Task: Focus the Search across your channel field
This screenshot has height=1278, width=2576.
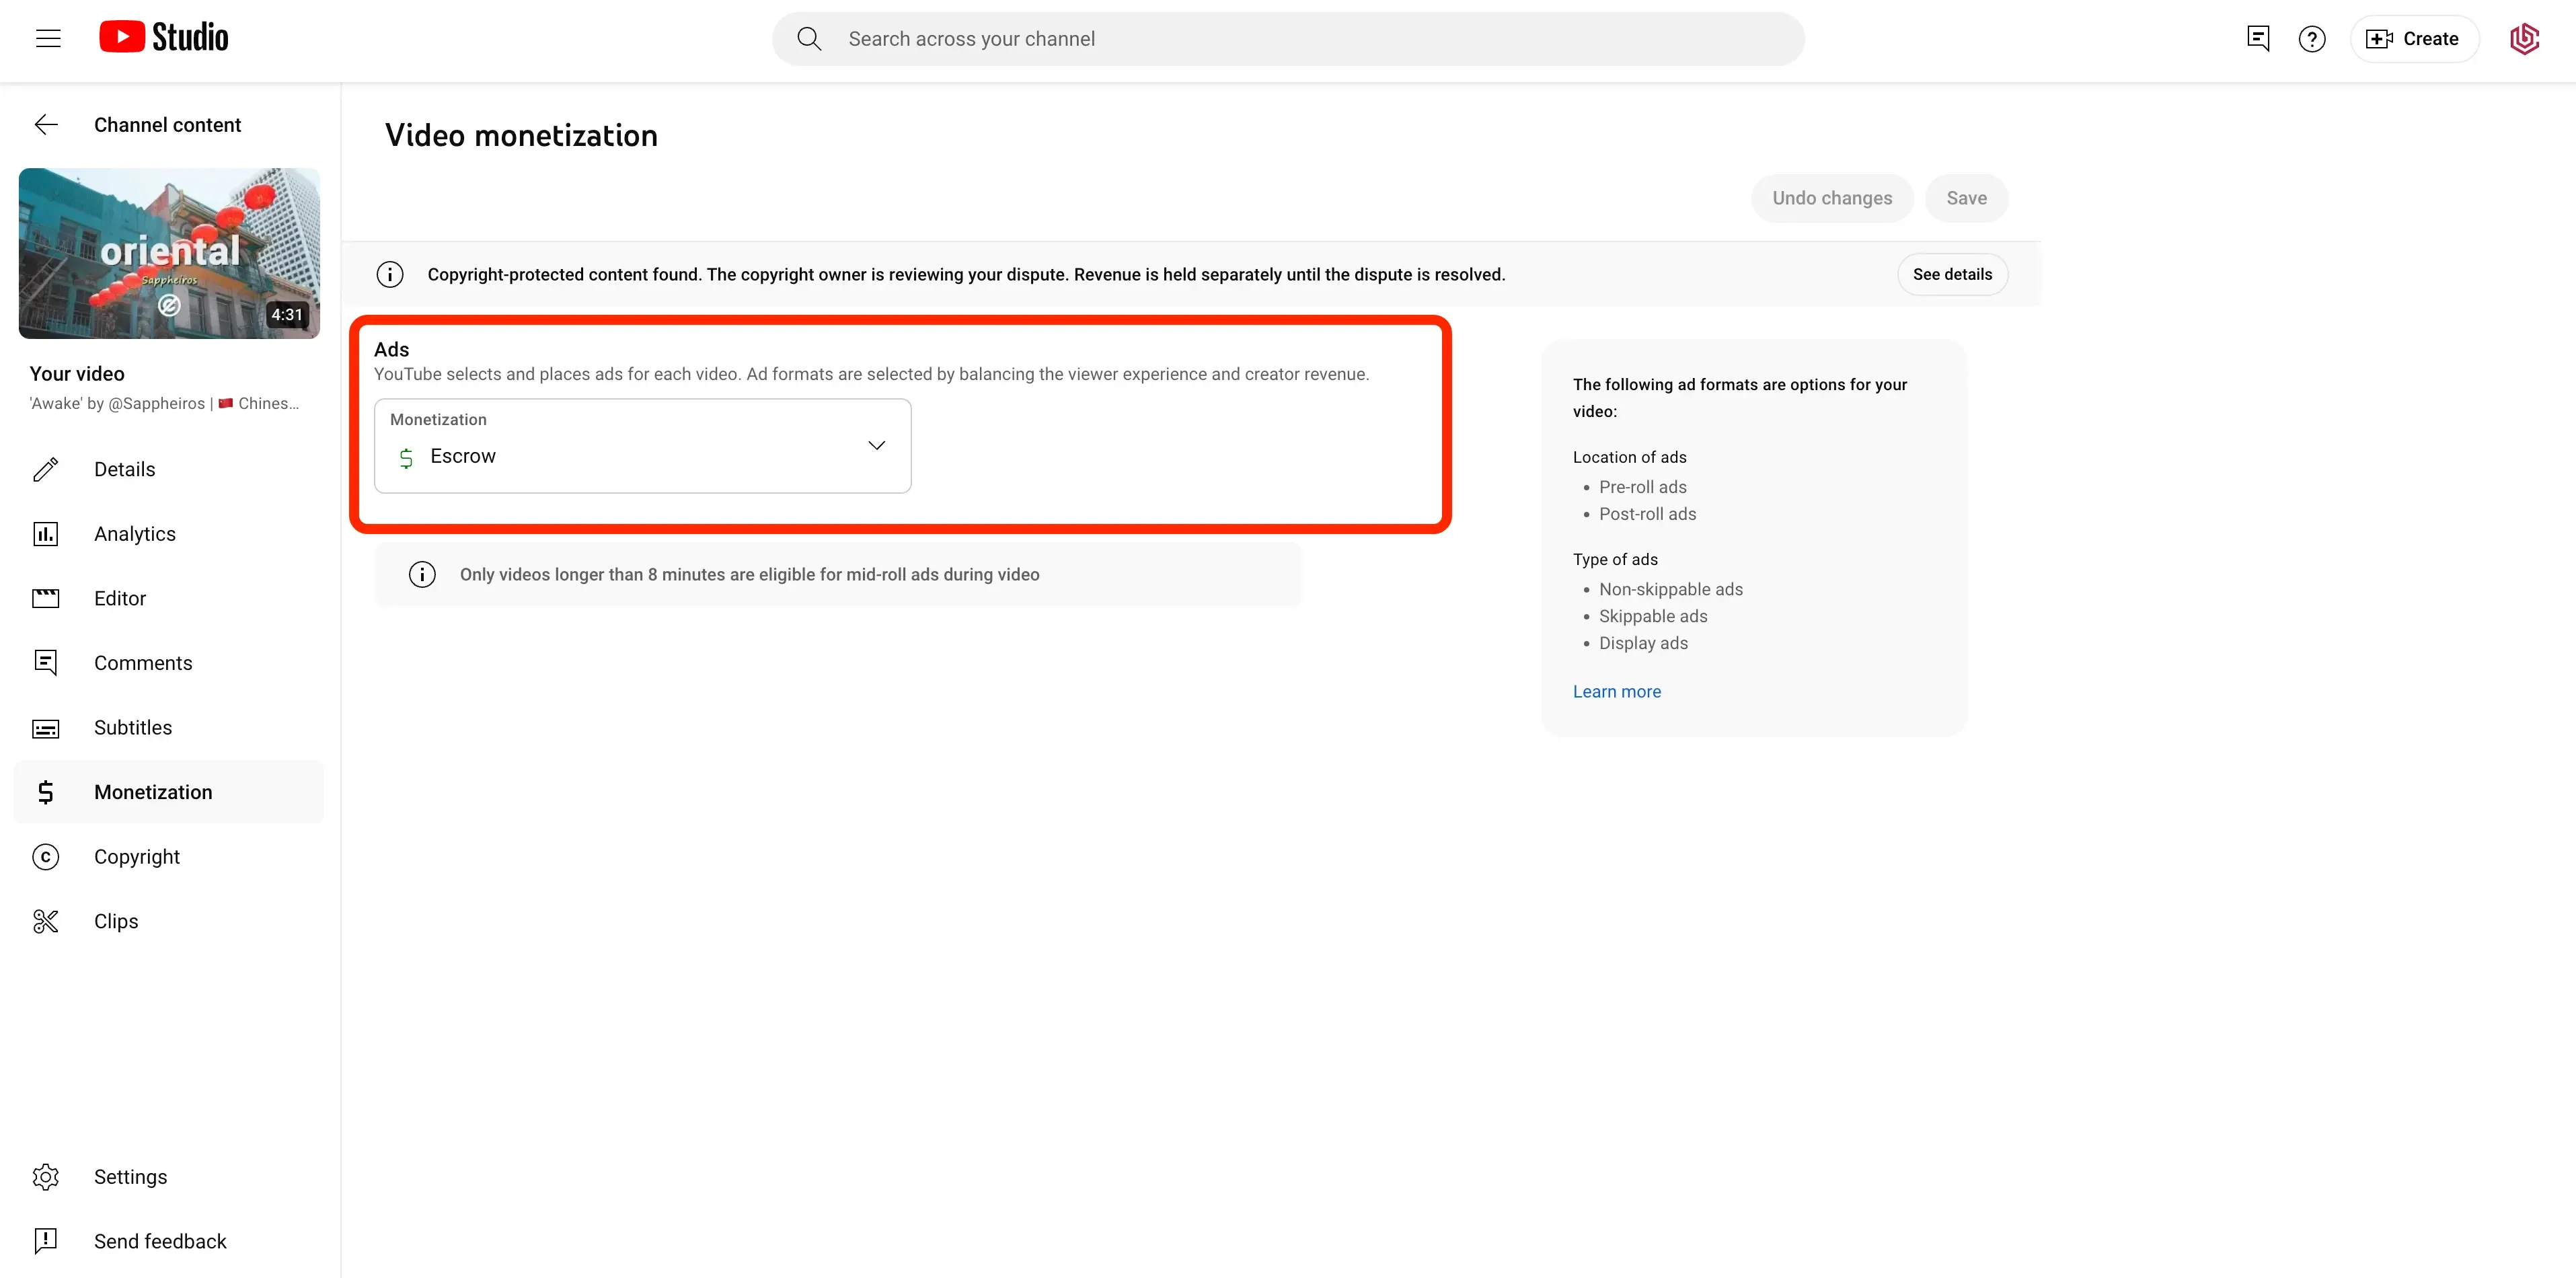Action: pyautogui.click(x=1288, y=39)
